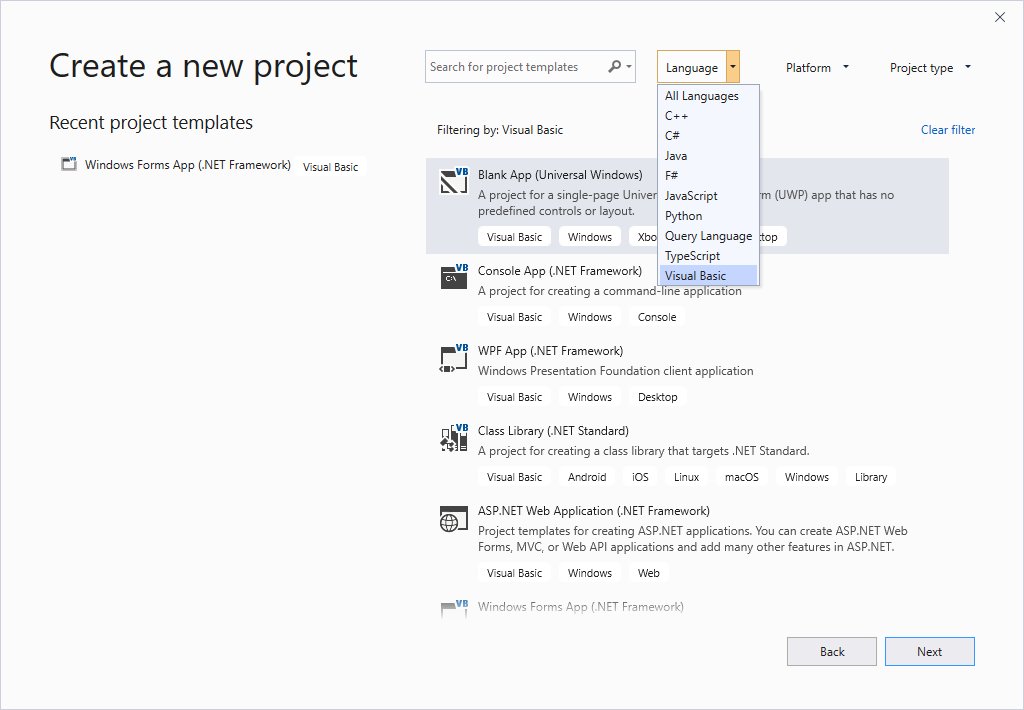
Task: Go back with the Back button
Action: pos(831,651)
